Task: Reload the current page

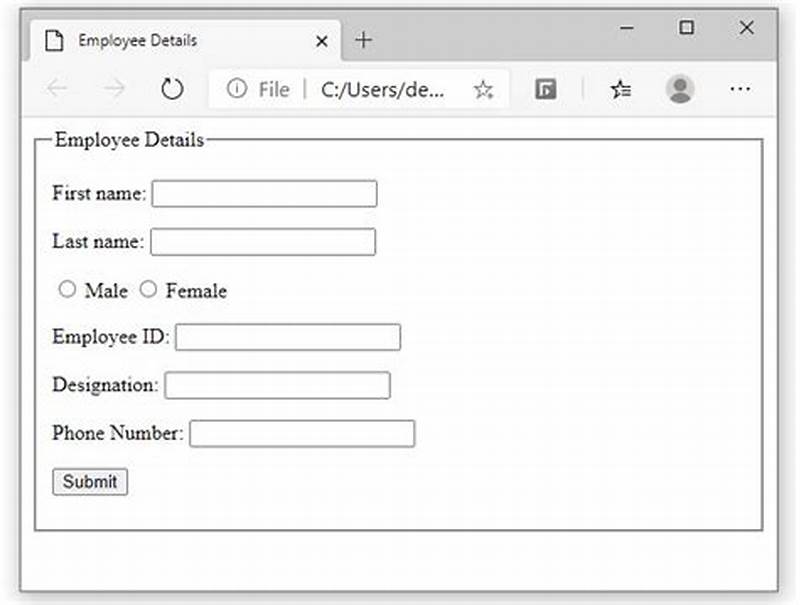Action: (x=172, y=88)
